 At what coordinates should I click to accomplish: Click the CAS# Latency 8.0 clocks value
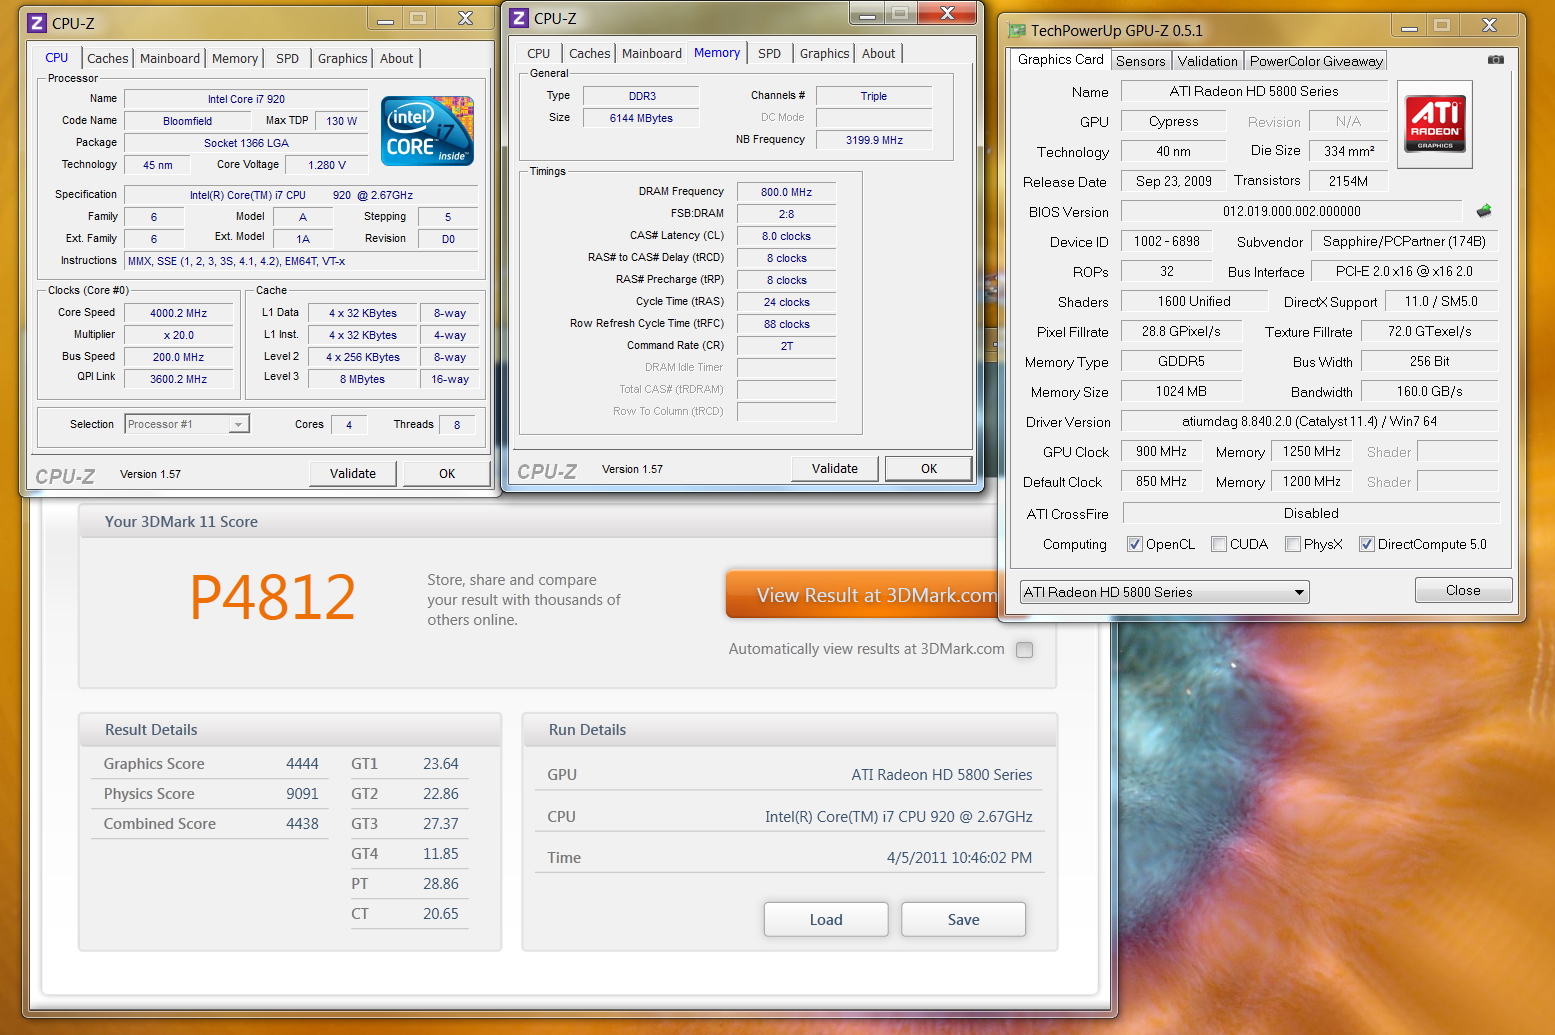(786, 236)
